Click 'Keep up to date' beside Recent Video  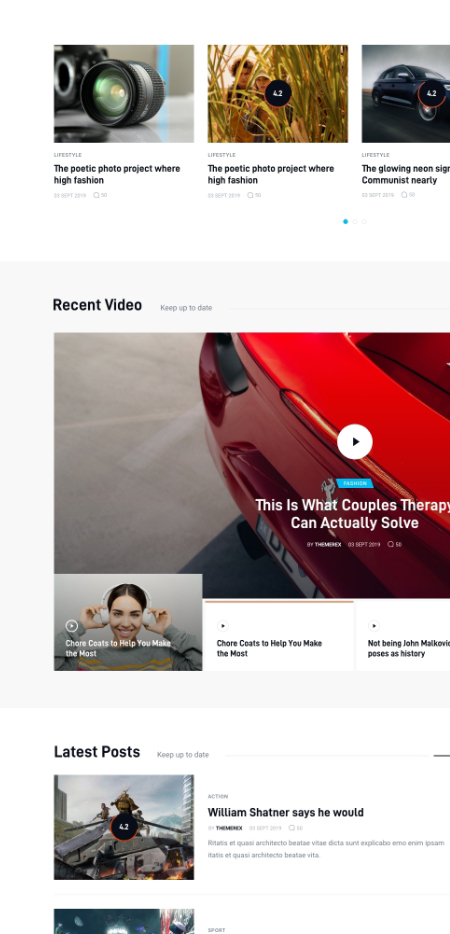(x=186, y=308)
